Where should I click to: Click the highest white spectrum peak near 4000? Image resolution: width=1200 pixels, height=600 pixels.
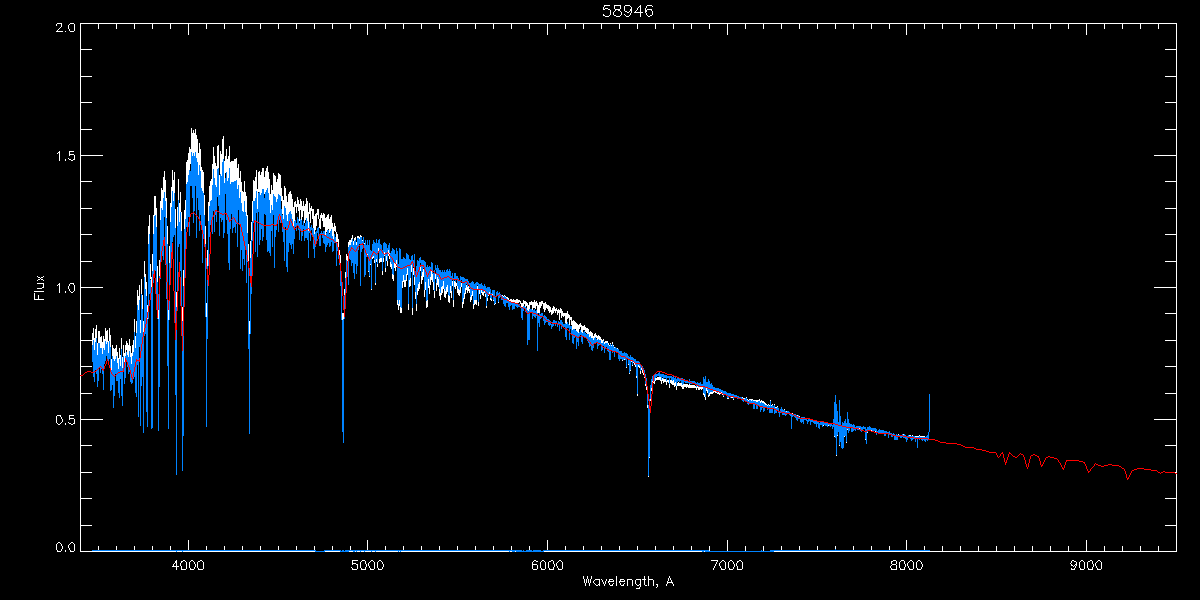[x=191, y=130]
